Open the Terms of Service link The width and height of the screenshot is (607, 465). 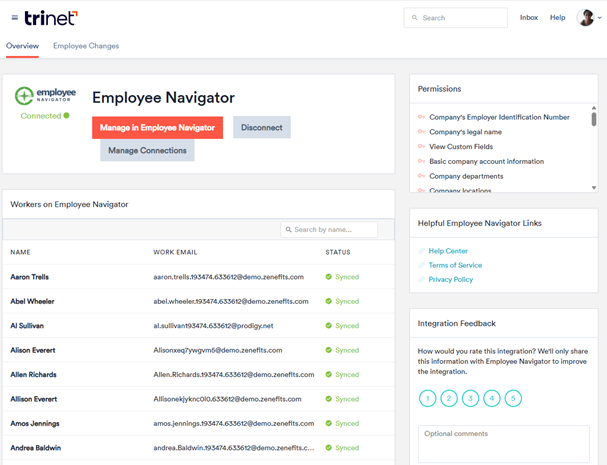click(x=455, y=265)
